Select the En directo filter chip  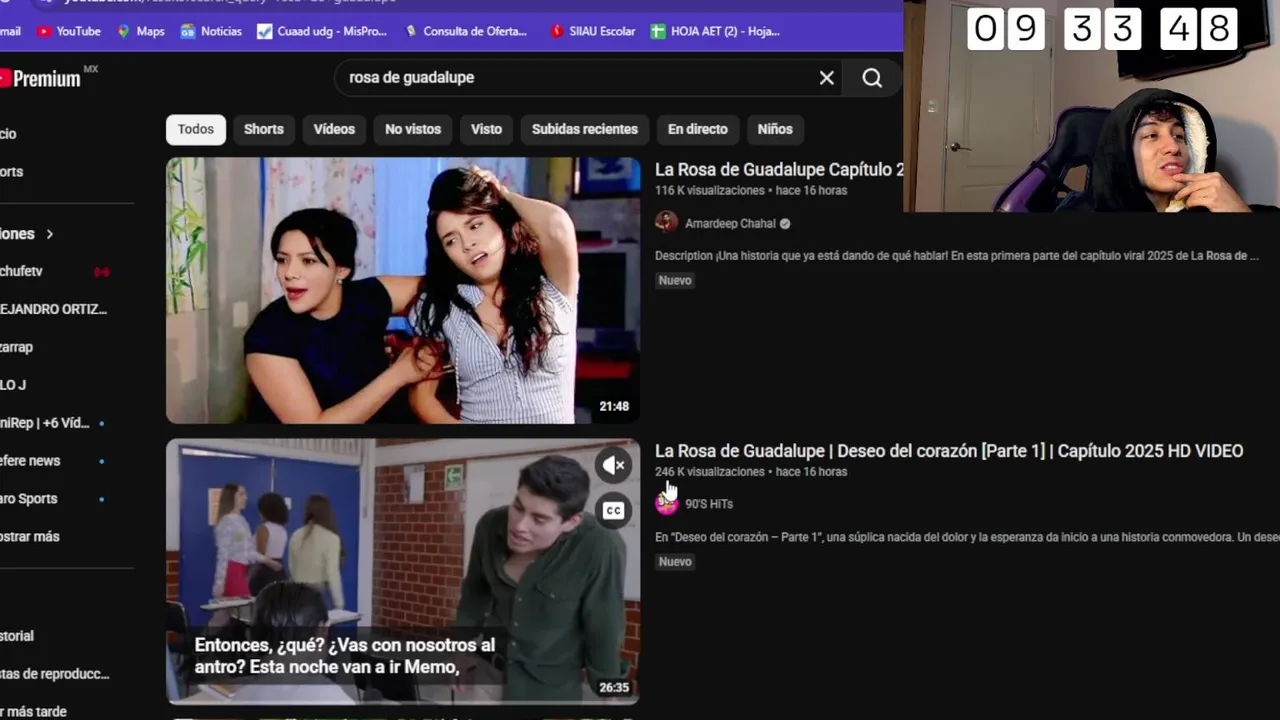(698, 129)
